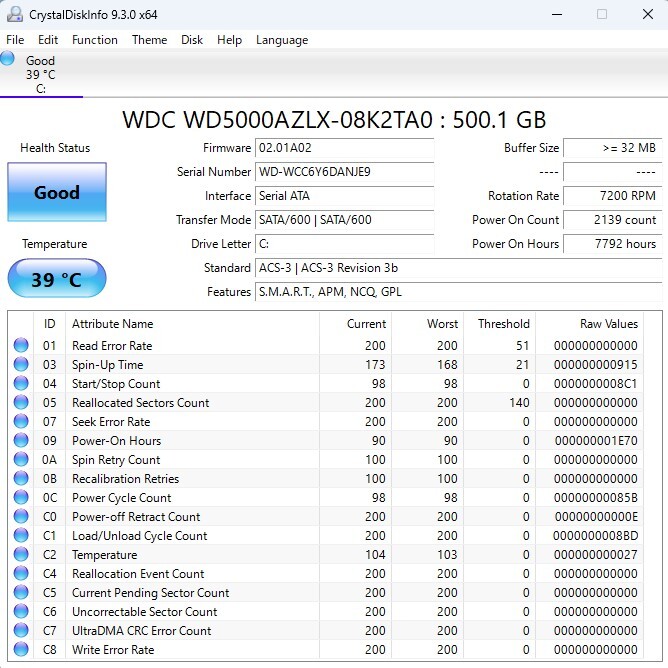Click the Power-On Hours status orb
The width and height of the screenshot is (668, 668).
(21, 440)
